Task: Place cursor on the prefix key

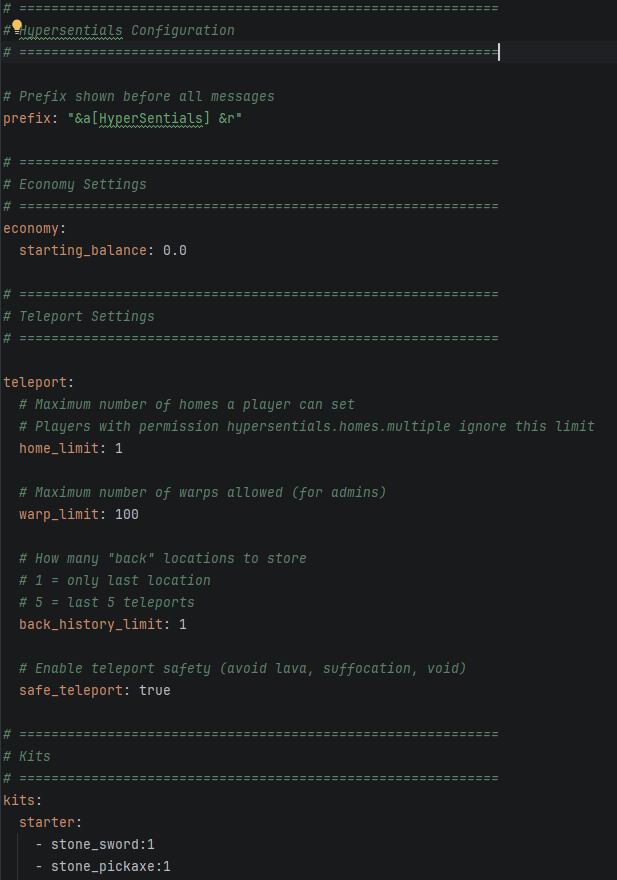Action: 27,118
